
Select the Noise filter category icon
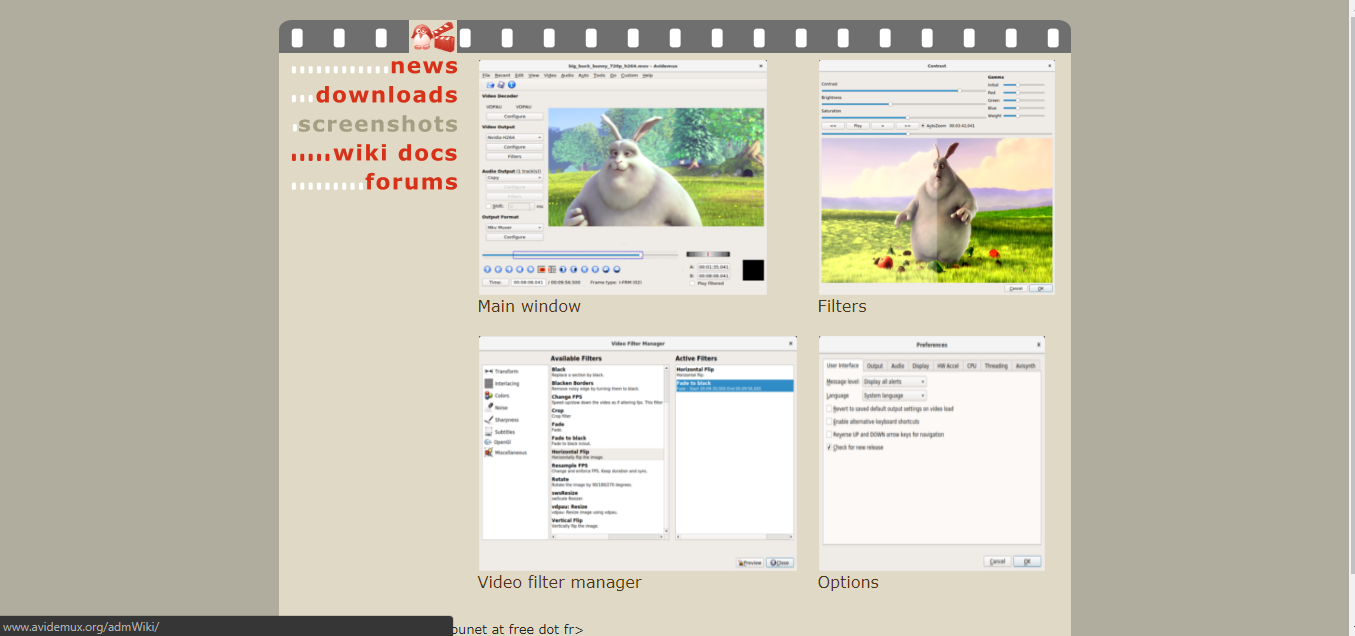pyautogui.click(x=488, y=407)
